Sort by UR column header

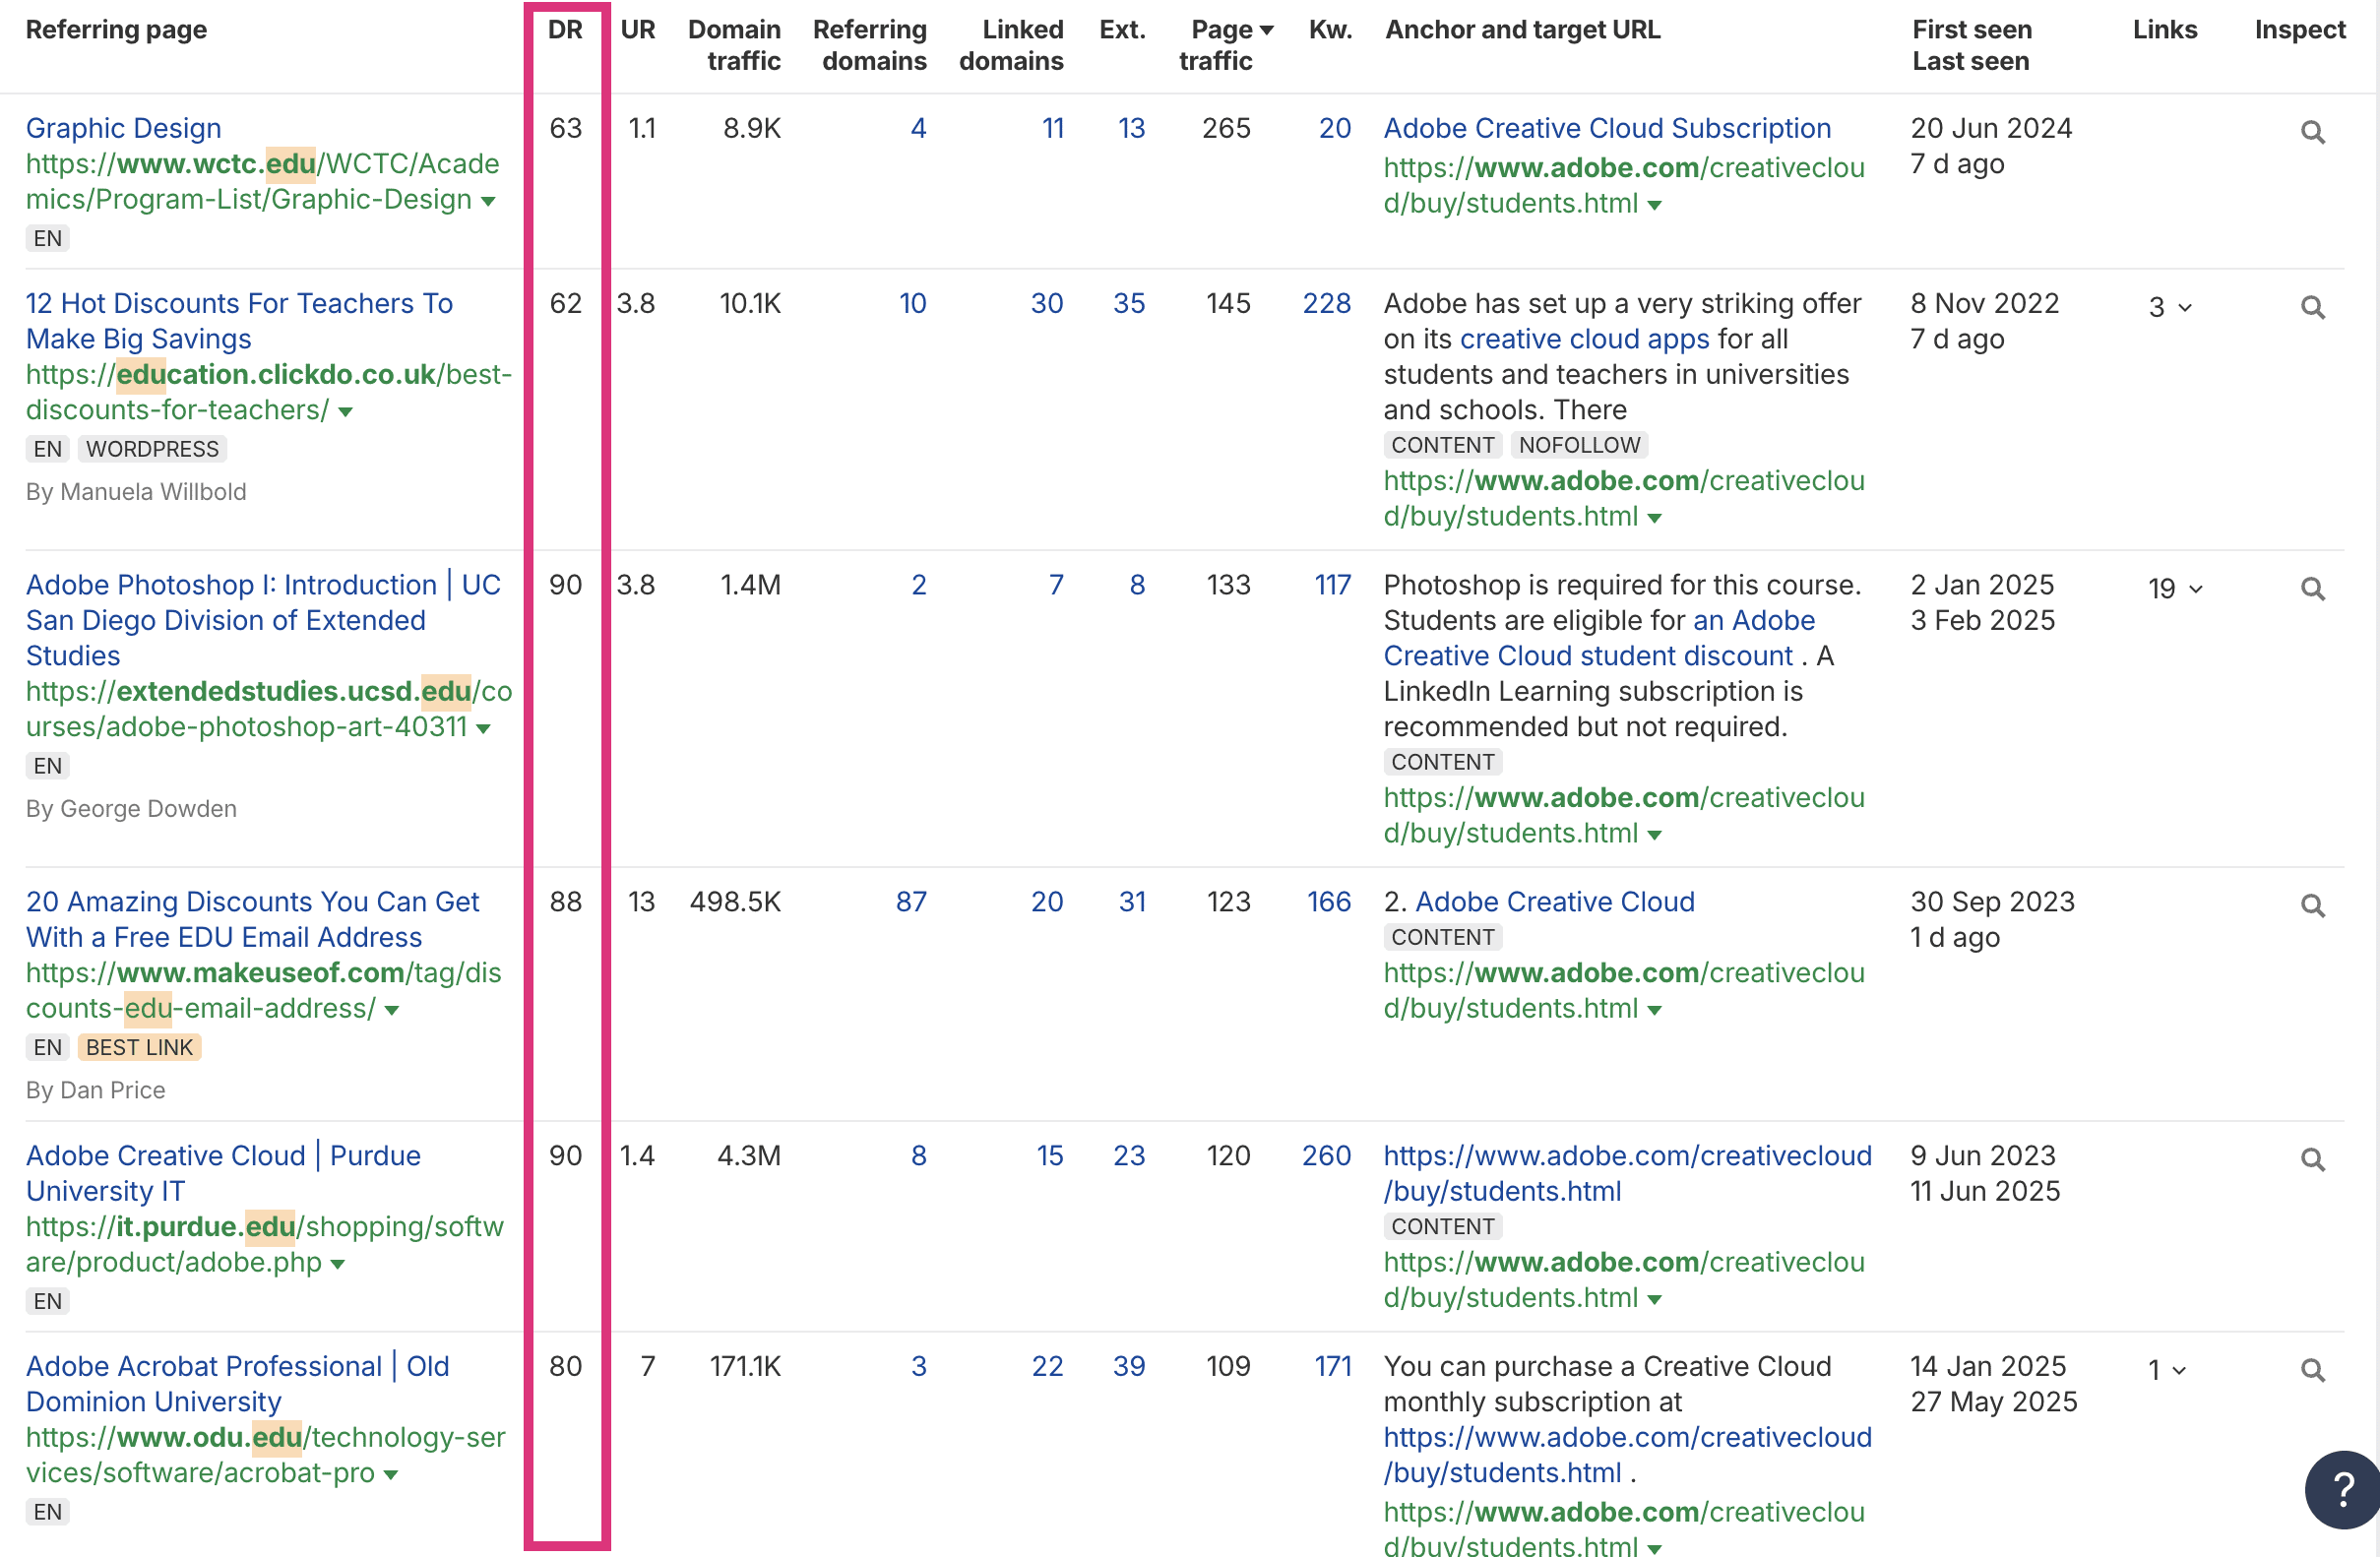(638, 30)
